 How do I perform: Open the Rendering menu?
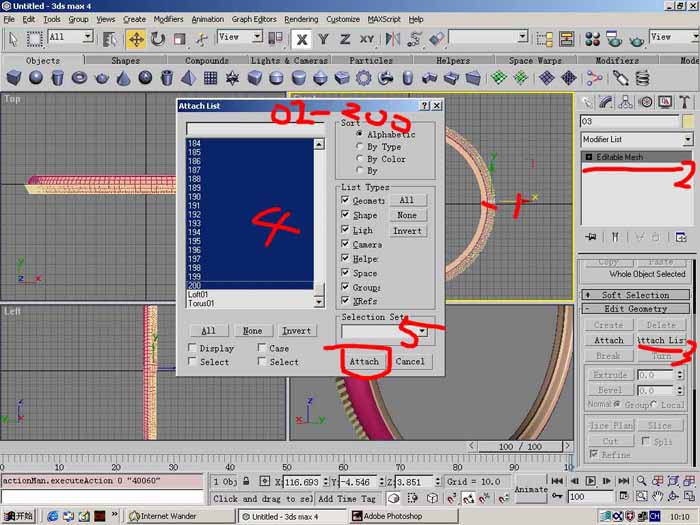[301, 19]
